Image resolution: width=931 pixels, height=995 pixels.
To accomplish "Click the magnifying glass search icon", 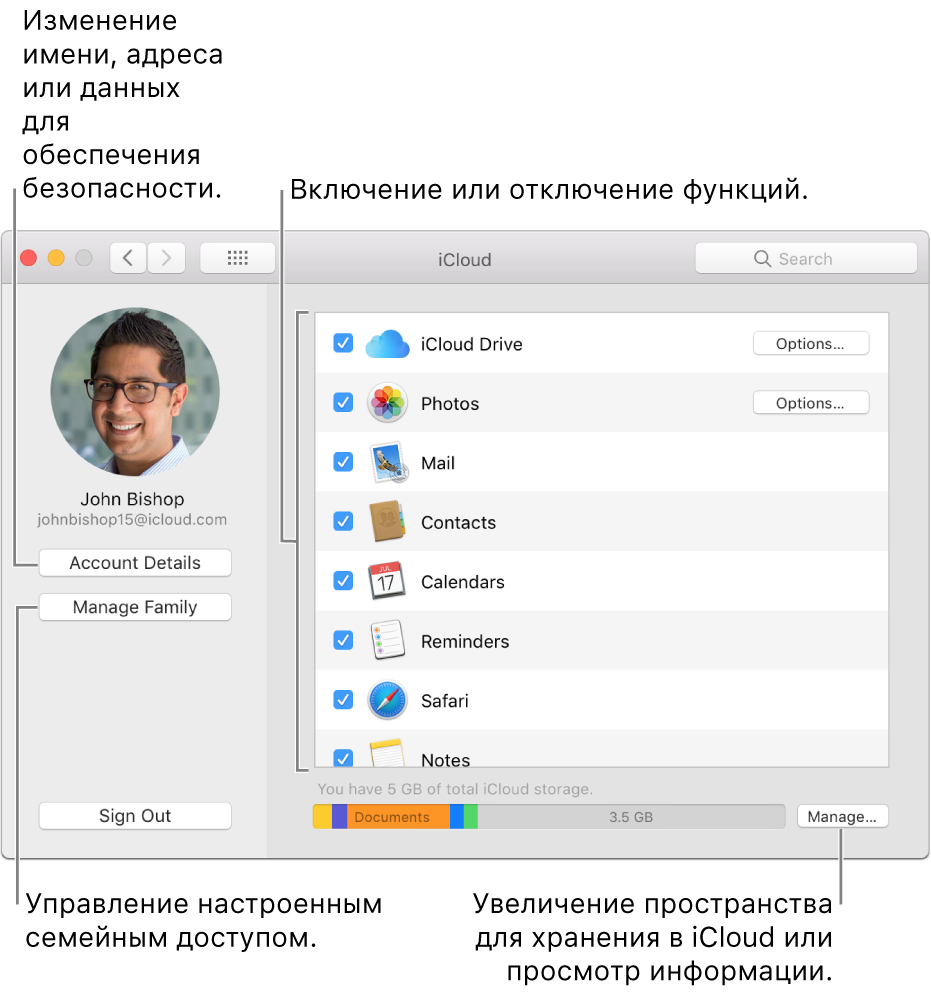I will tap(762, 259).
